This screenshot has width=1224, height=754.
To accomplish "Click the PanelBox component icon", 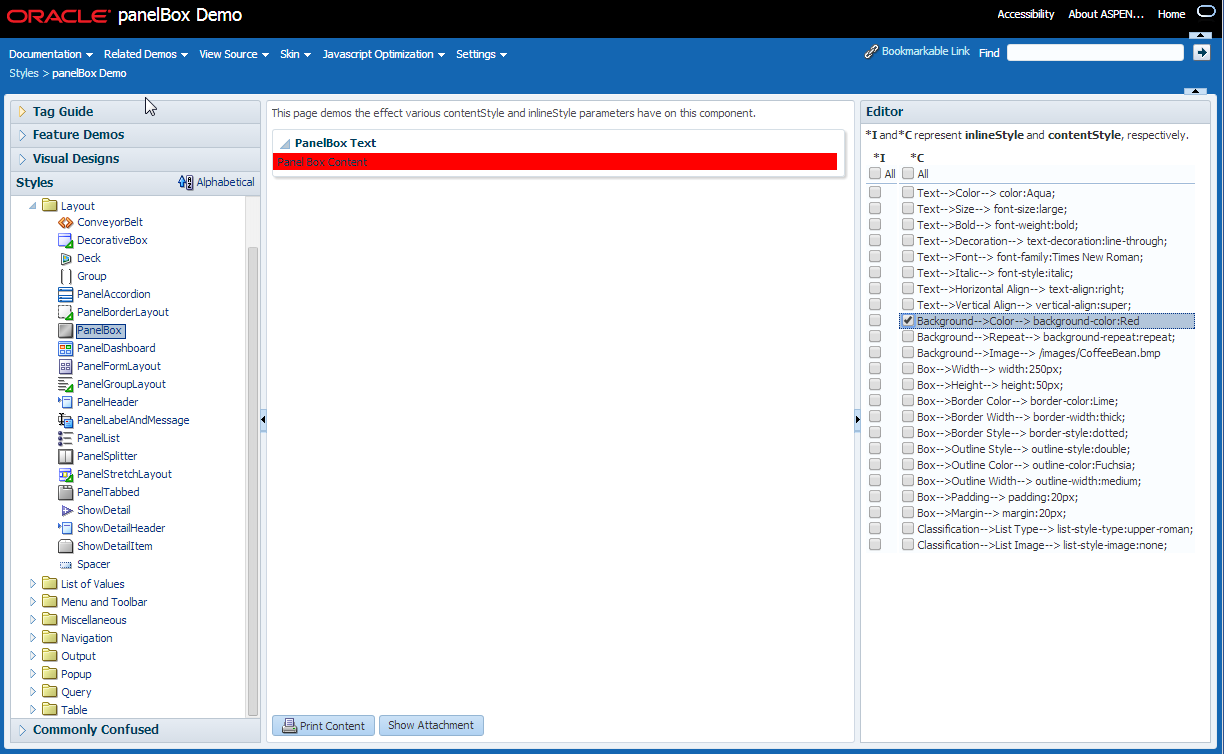I will (x=66, y=330).
